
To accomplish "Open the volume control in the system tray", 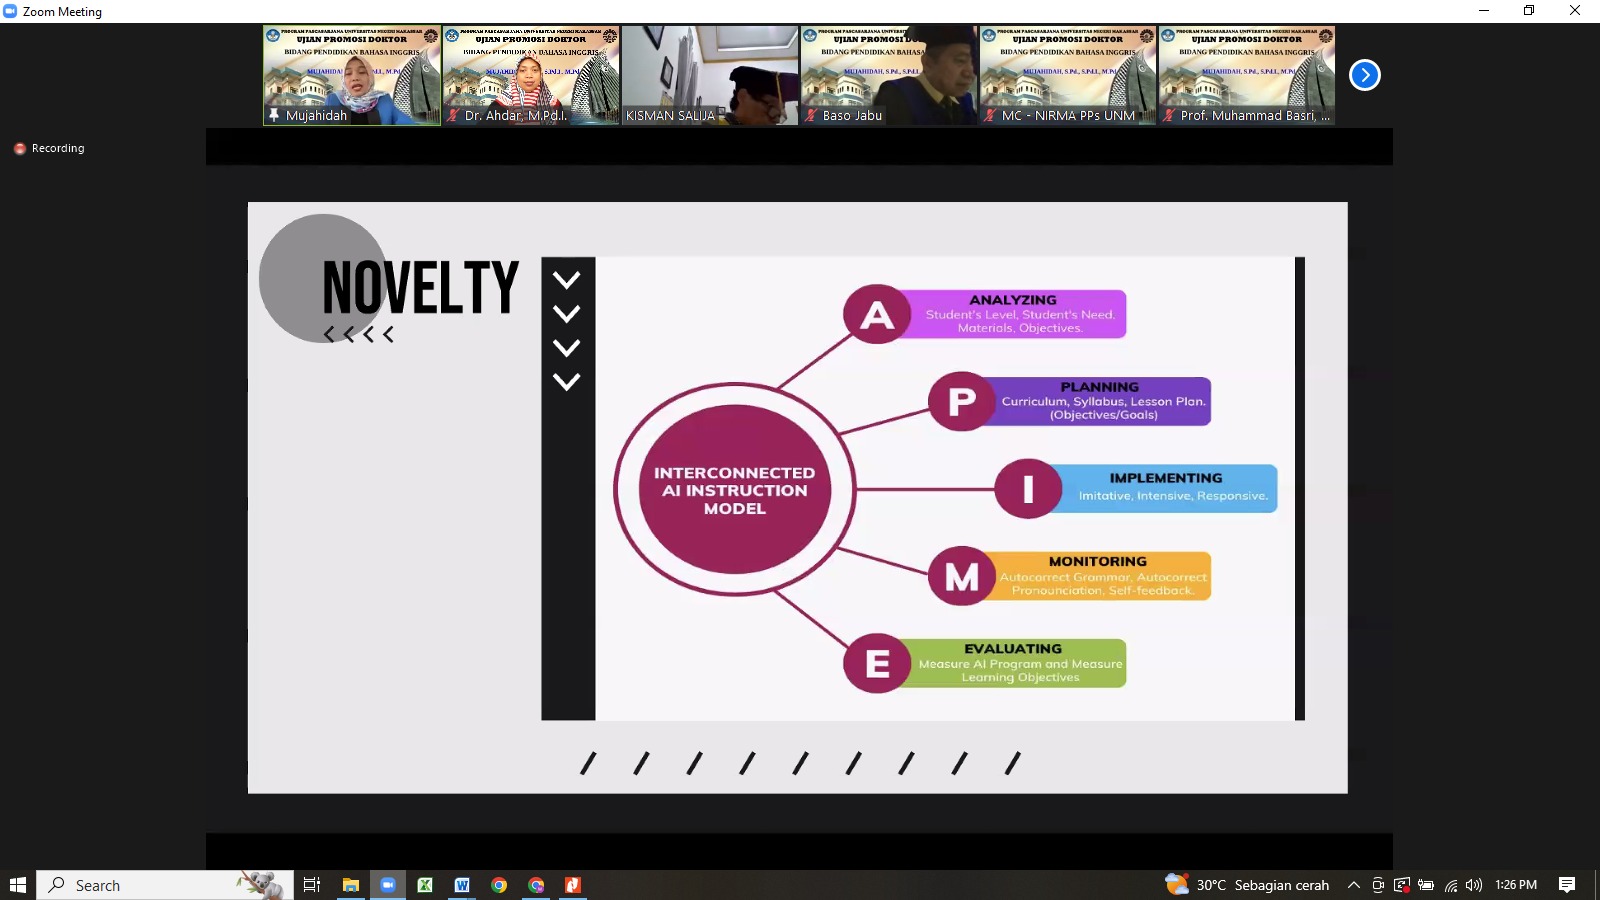I will pos(1473,885).
